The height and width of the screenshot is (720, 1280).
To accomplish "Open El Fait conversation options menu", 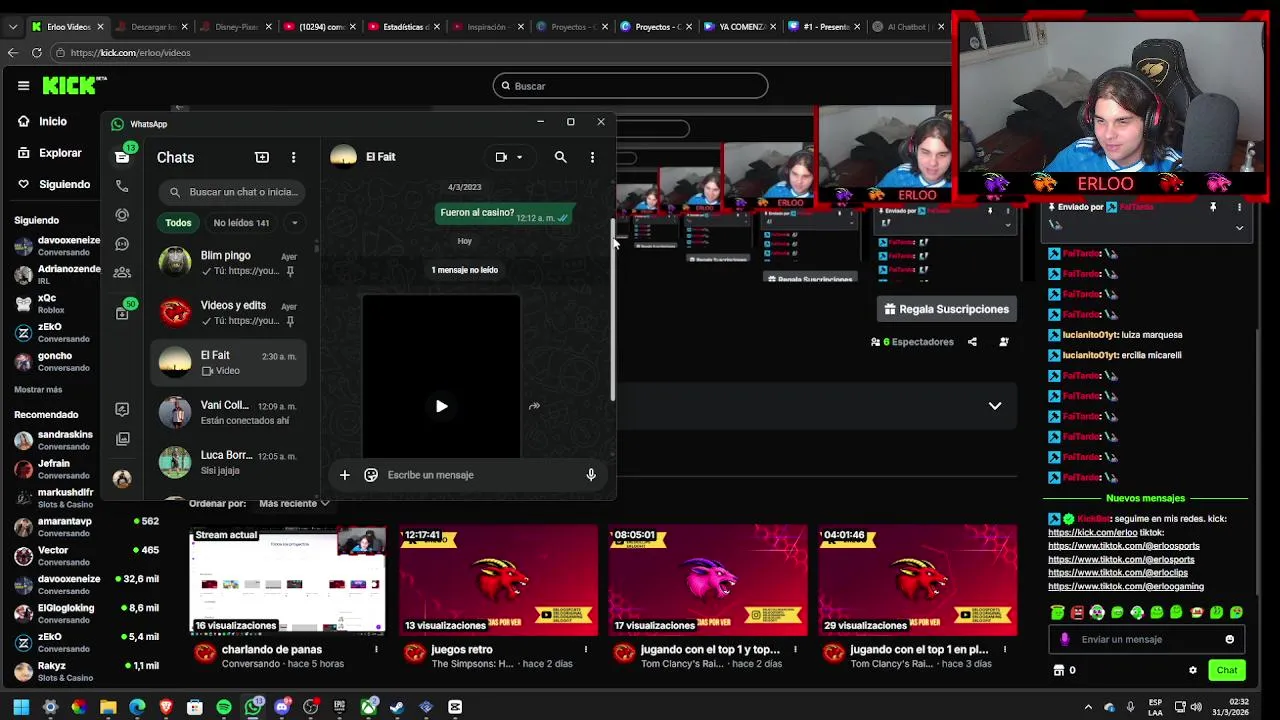I will 592,157.
